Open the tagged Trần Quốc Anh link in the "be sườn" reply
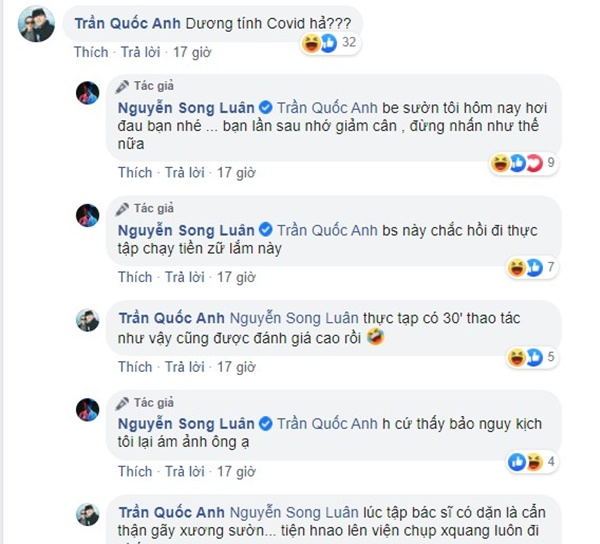 [x=328, y=108]
